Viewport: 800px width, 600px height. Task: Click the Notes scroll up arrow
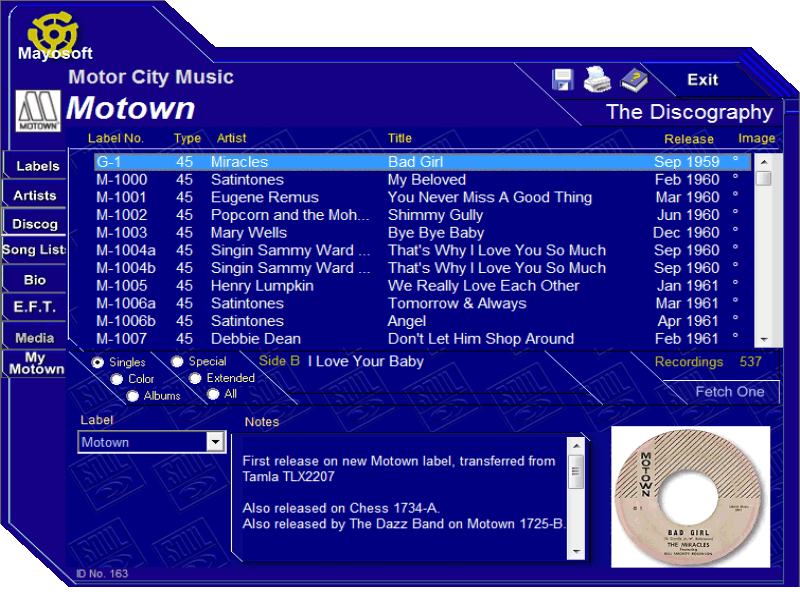(x=576, y=446)
